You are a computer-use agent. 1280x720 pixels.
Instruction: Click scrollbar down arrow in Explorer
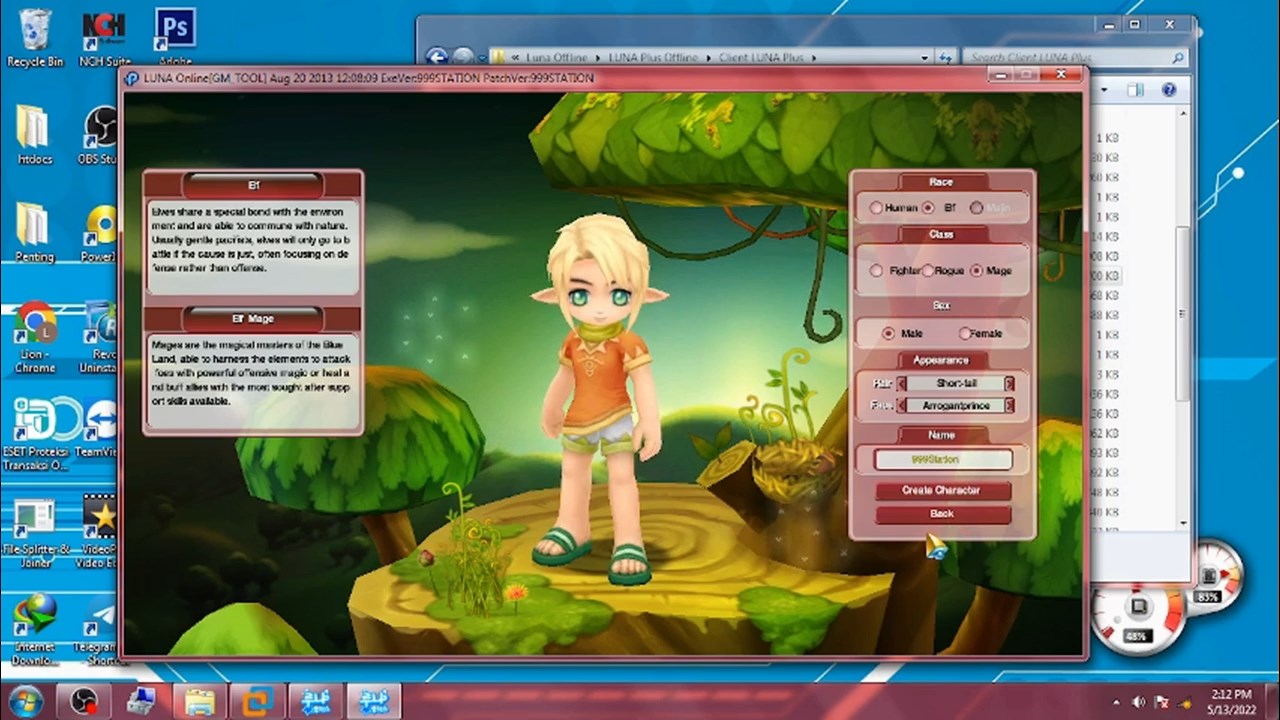(x=1182, y=522)
